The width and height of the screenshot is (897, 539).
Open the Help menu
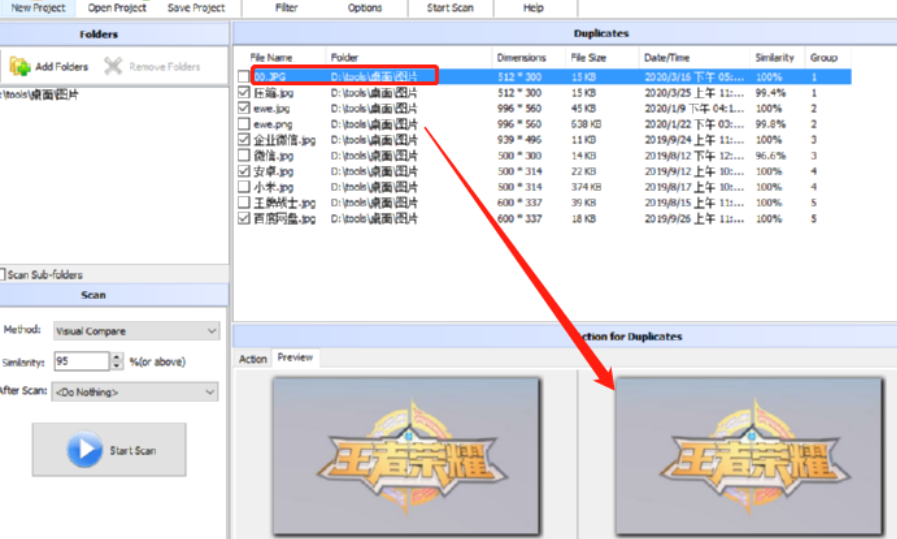point(533,8)
